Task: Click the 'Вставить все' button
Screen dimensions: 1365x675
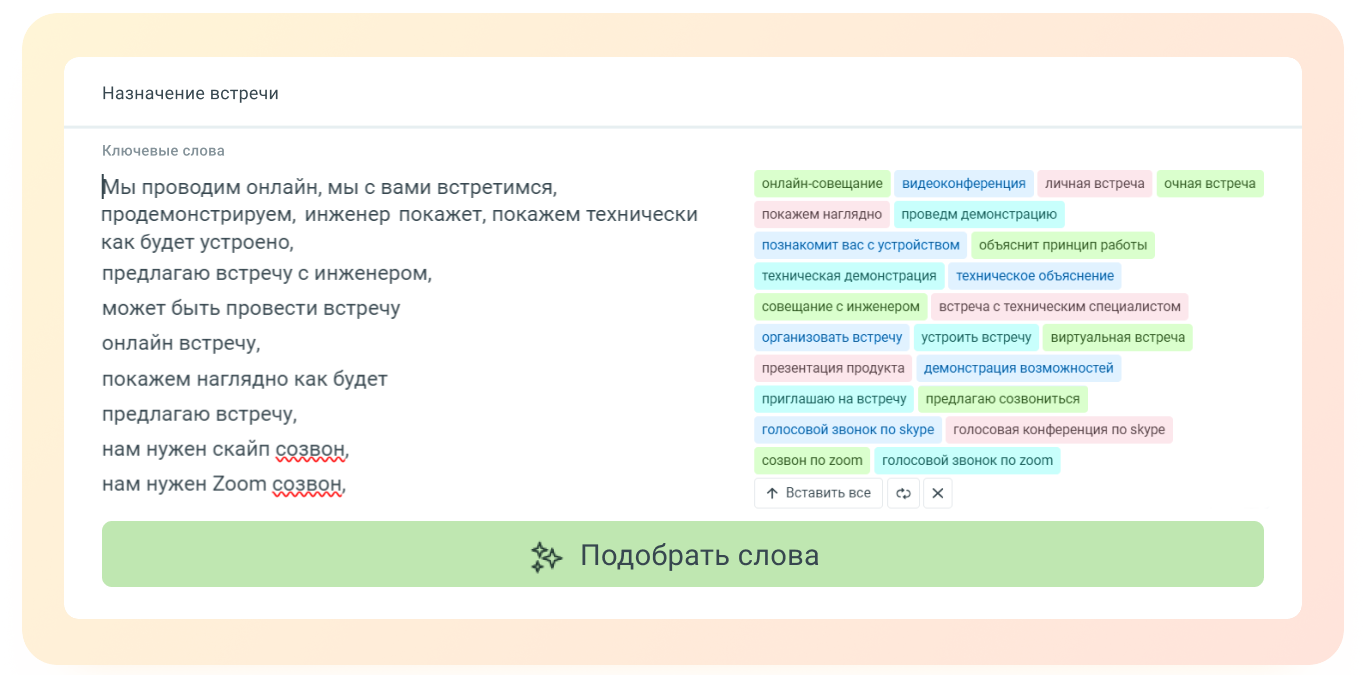Action: pos(818,493)
